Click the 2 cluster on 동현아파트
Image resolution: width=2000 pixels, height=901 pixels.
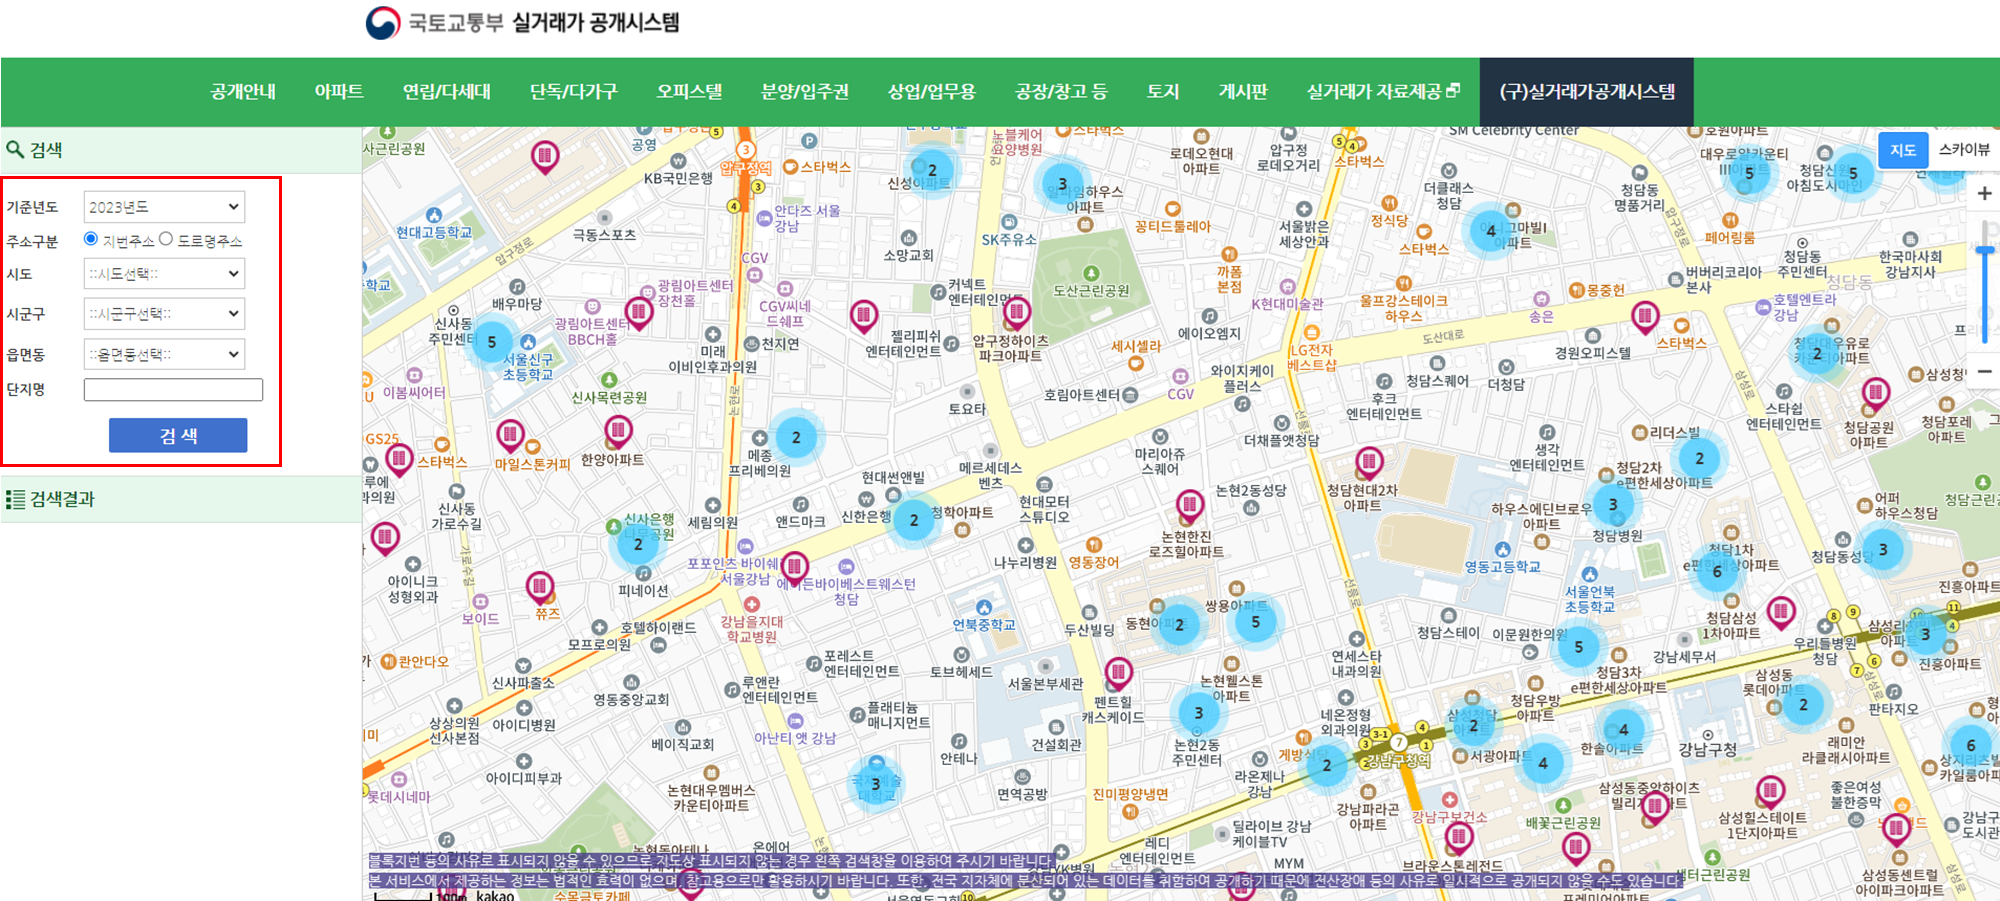click(x=1179, y=625)
